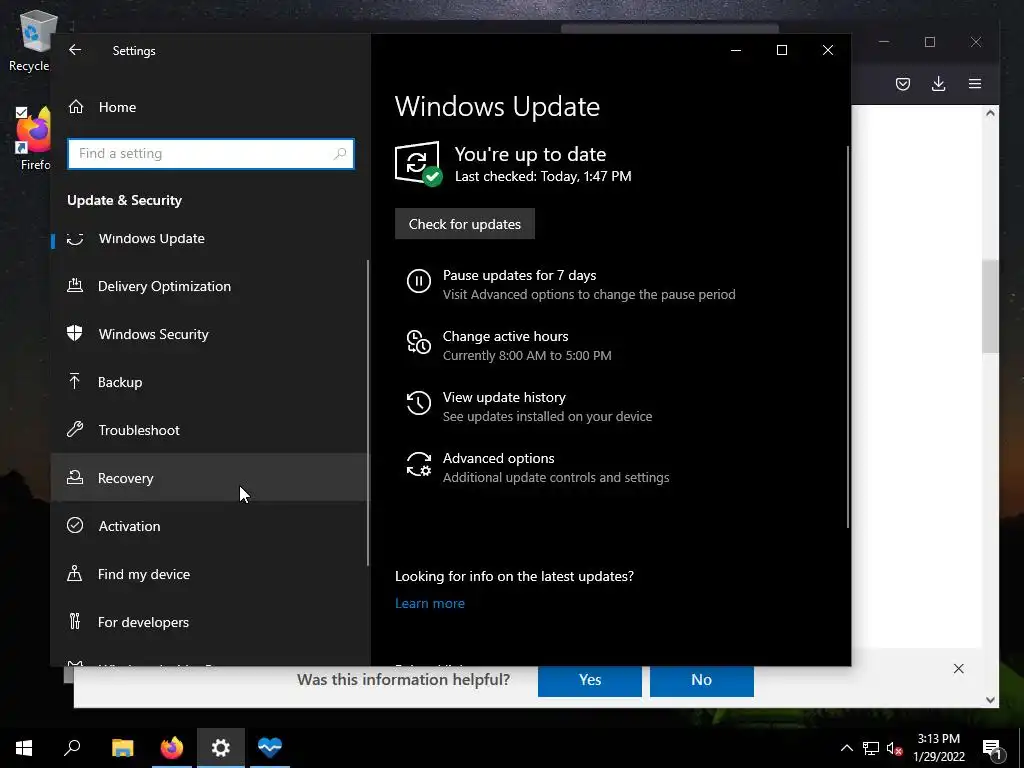The width and height of the screenshot is (1024, 768).
Task: Click the 'You're up to date' text
Action: (530, 154)
